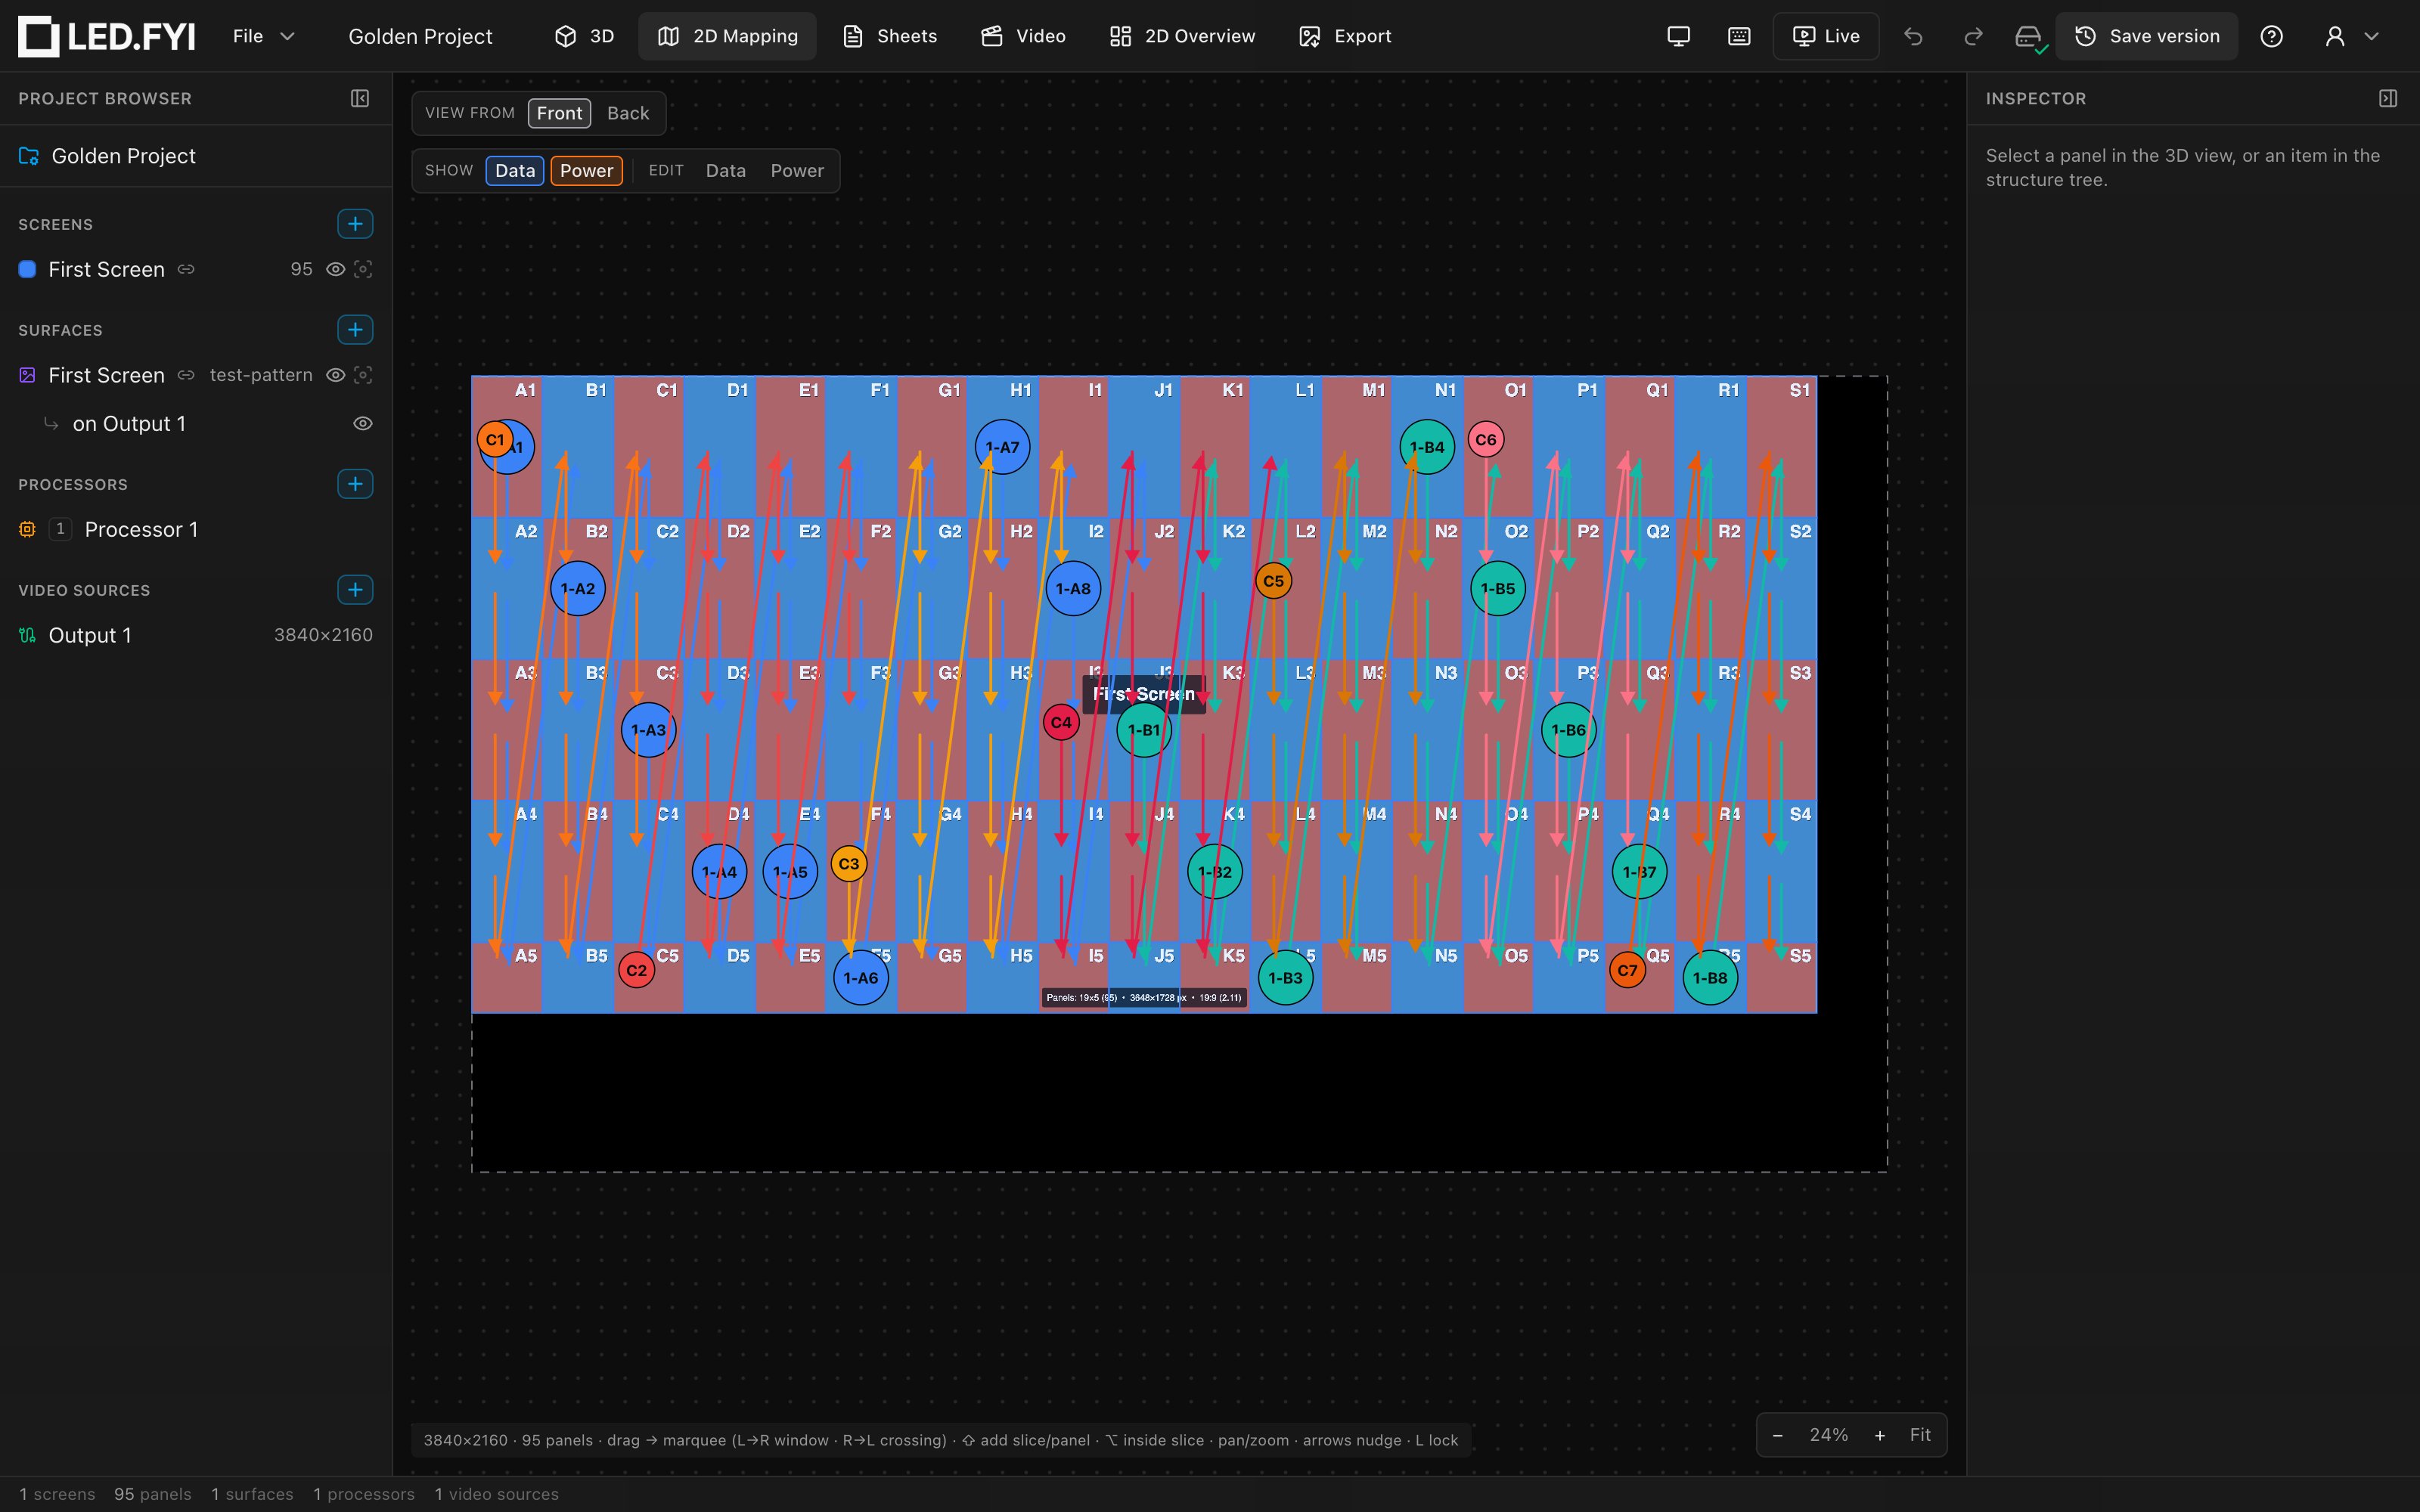
Task: Select Output 1 video source
Action: point(196,636)
